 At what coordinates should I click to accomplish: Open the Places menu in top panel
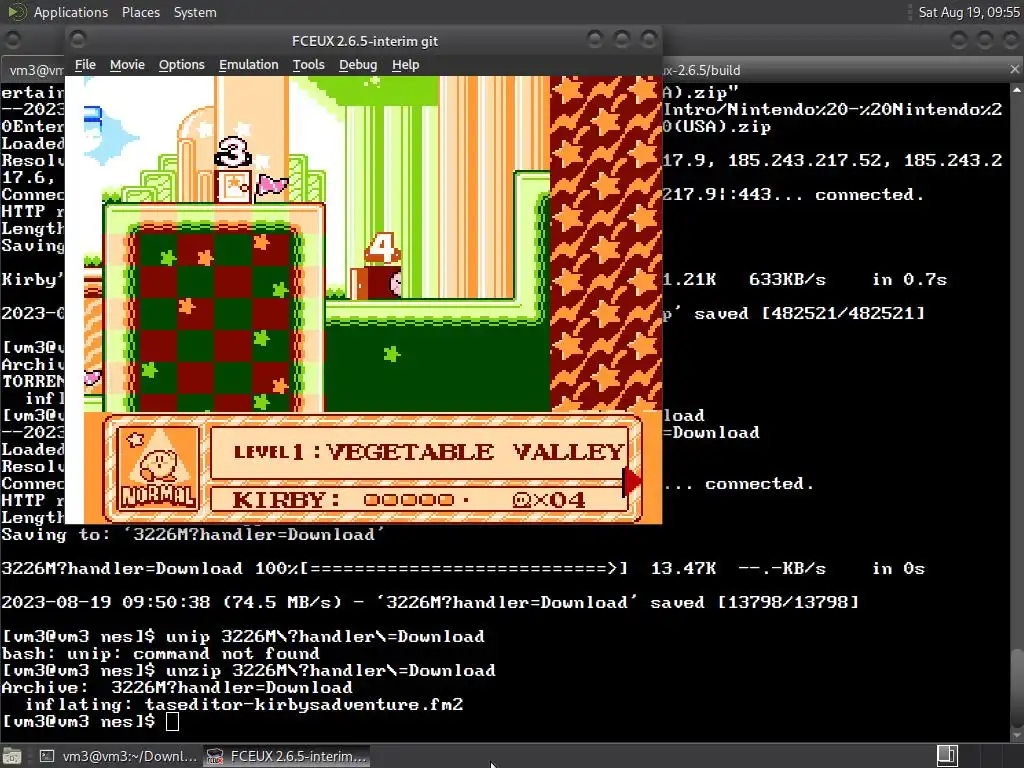[140, 12]
